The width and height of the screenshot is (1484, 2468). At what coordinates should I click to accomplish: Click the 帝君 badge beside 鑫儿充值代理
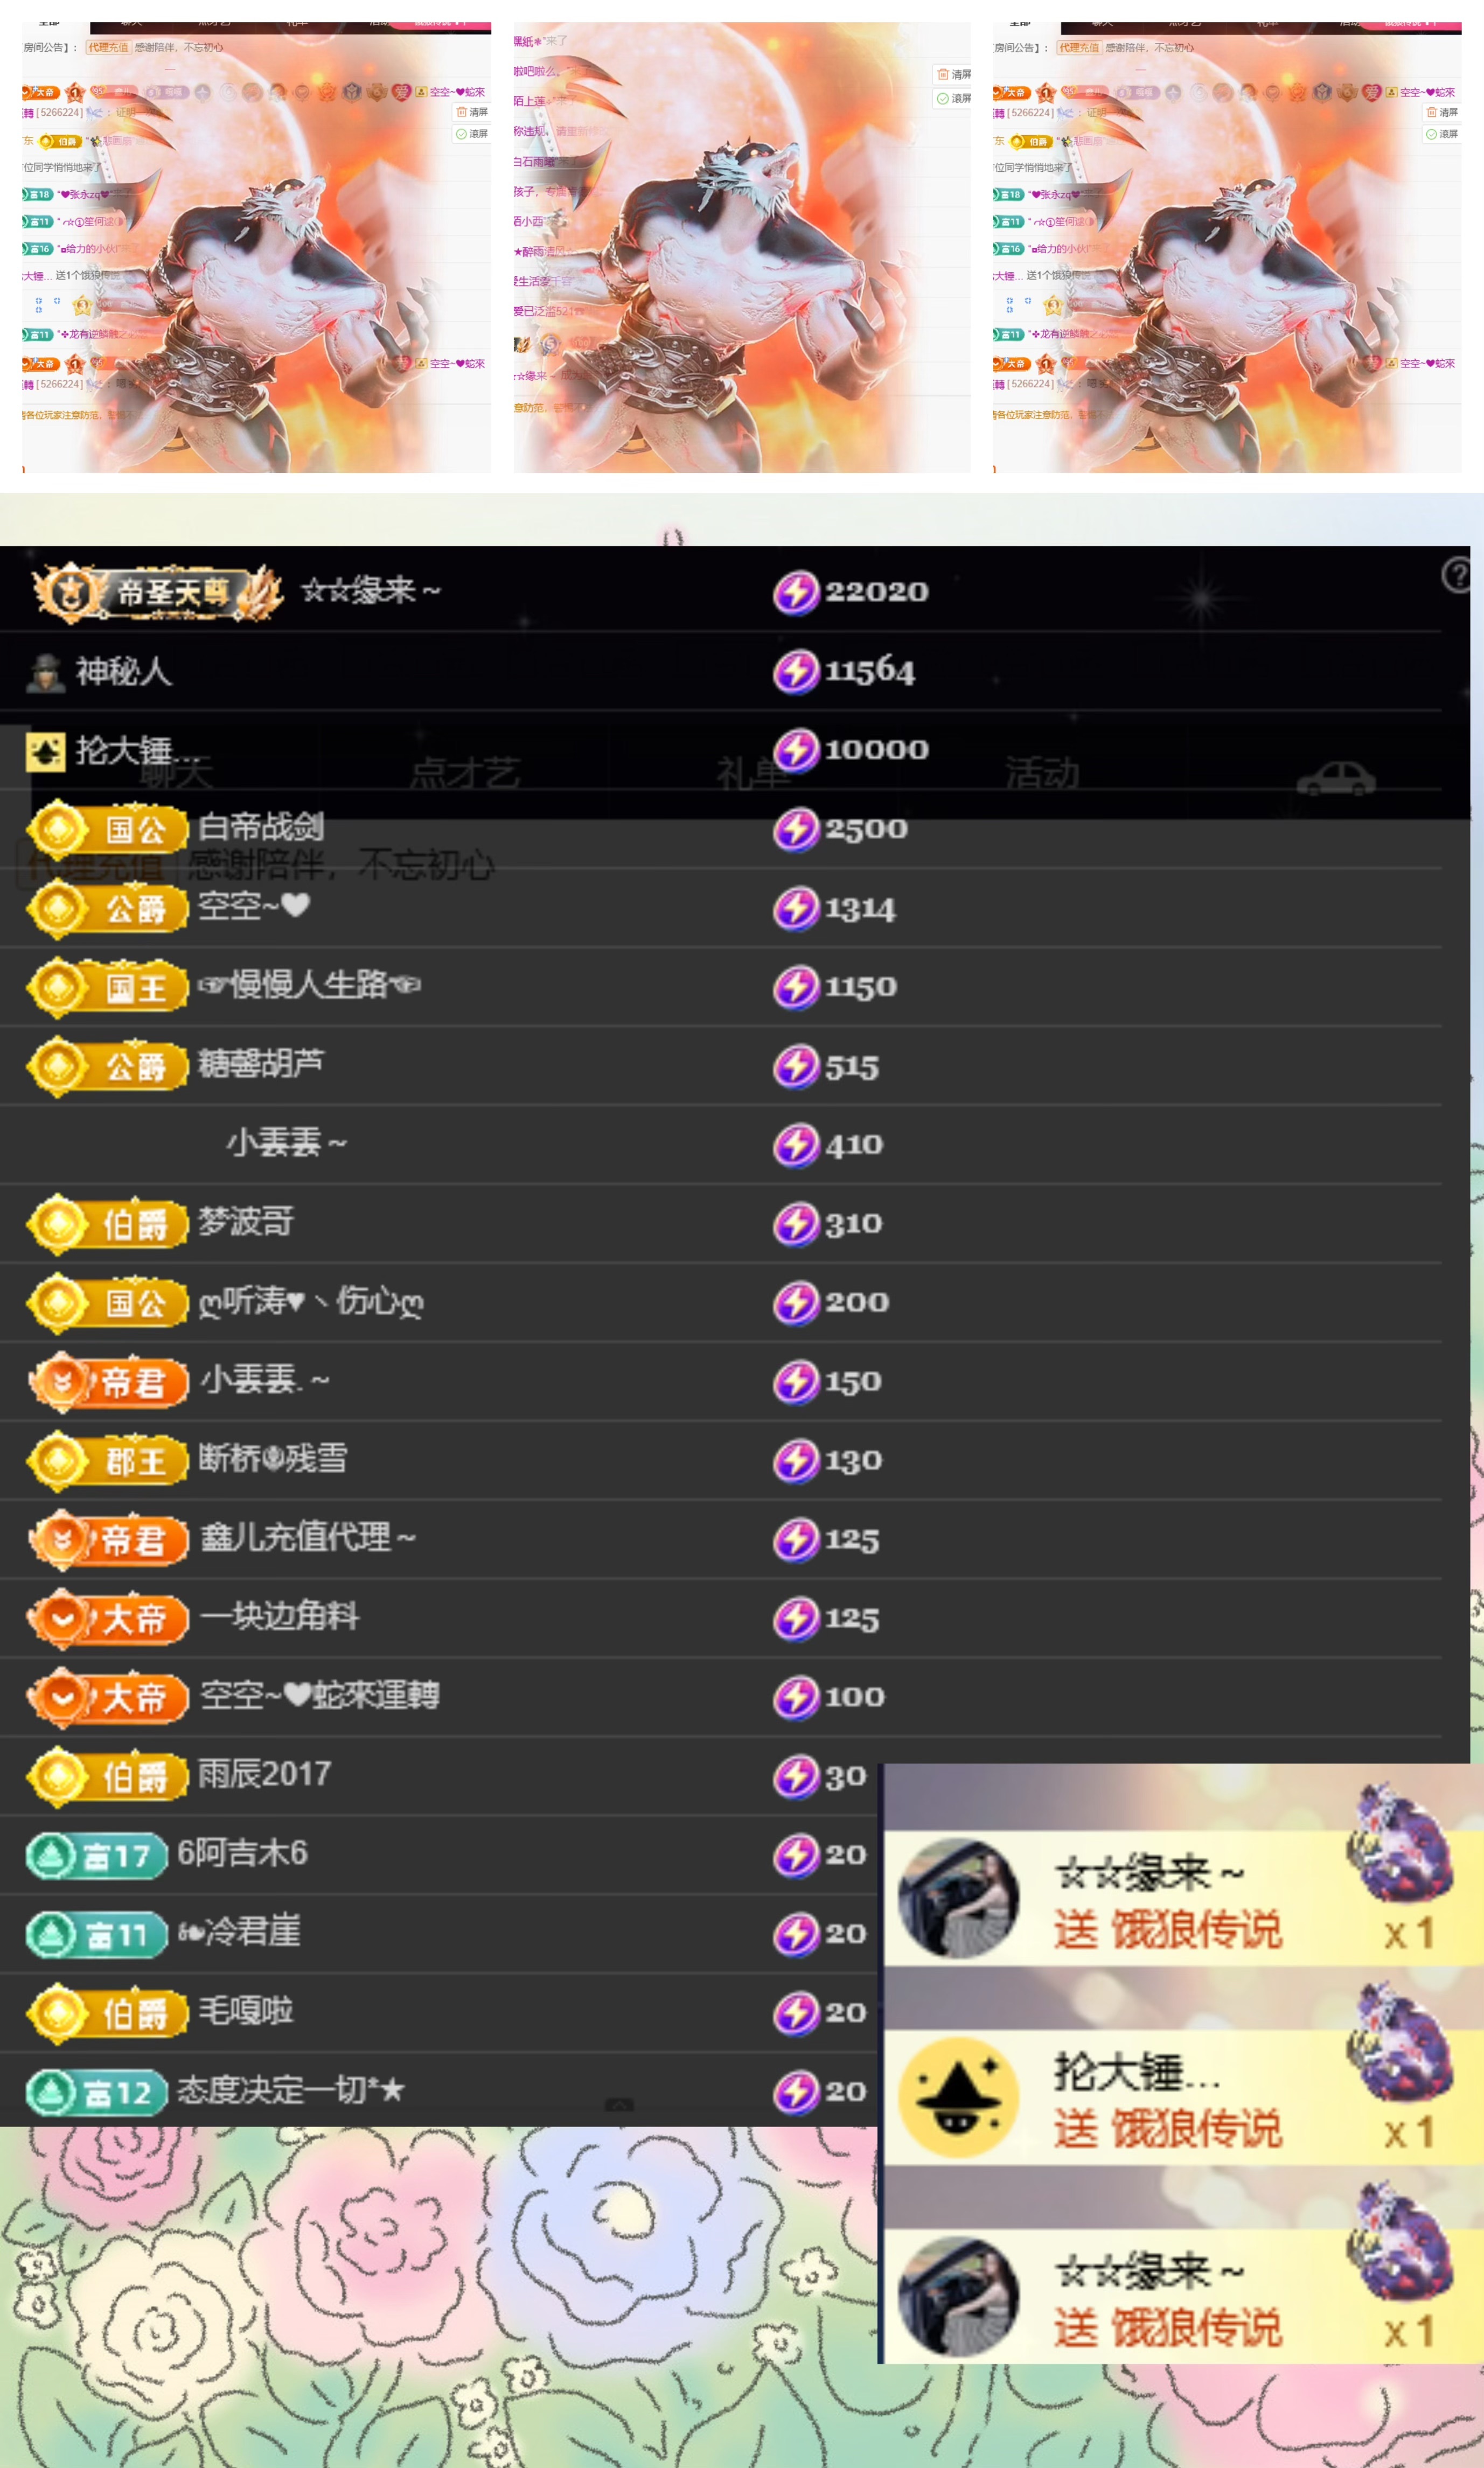(x=109, y=1539)
